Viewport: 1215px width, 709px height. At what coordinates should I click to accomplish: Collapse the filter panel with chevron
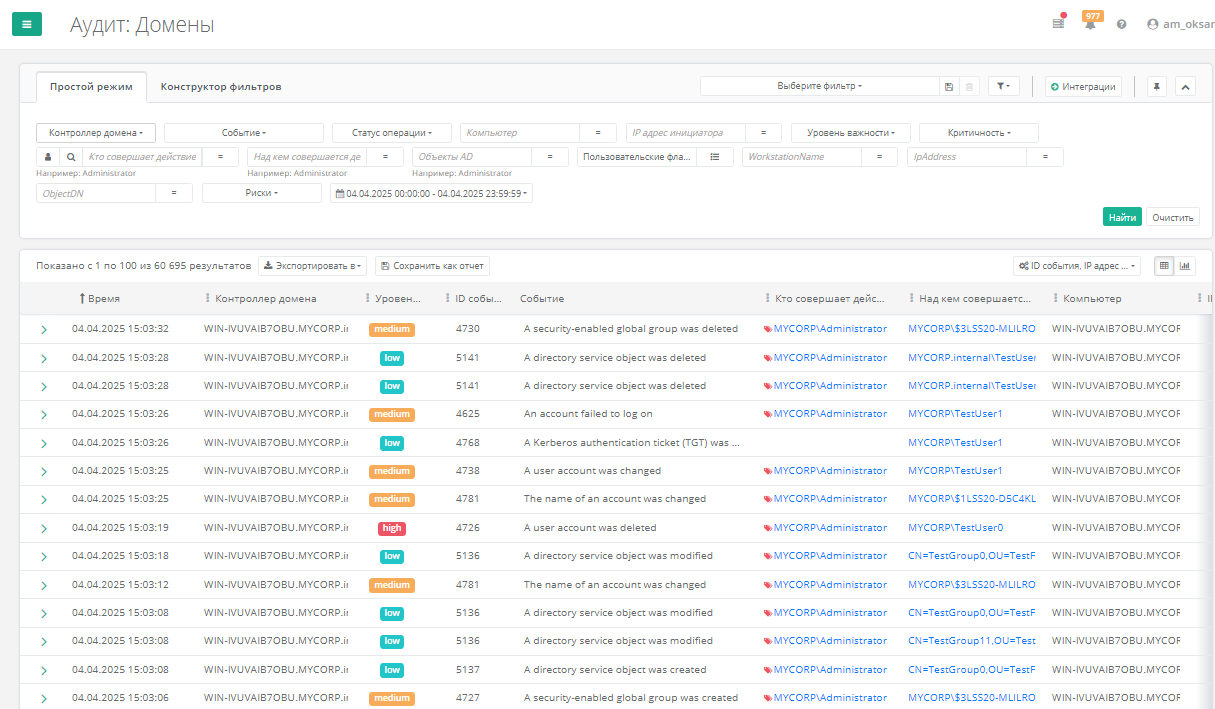[x=1186, y=87]
